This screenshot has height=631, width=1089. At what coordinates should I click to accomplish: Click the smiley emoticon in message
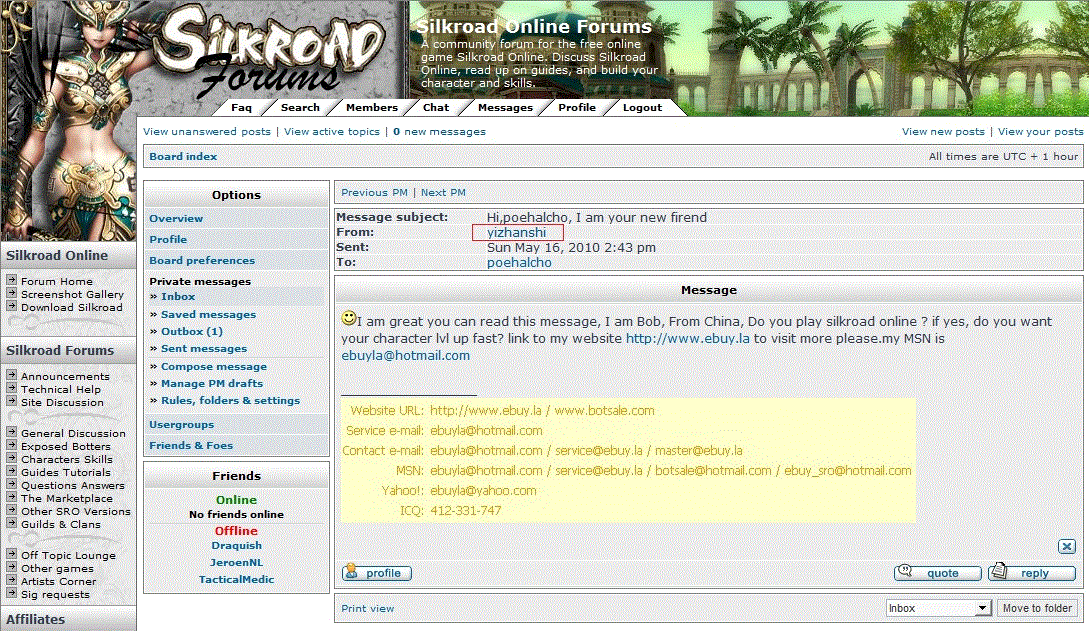click(x=349, y=318)
